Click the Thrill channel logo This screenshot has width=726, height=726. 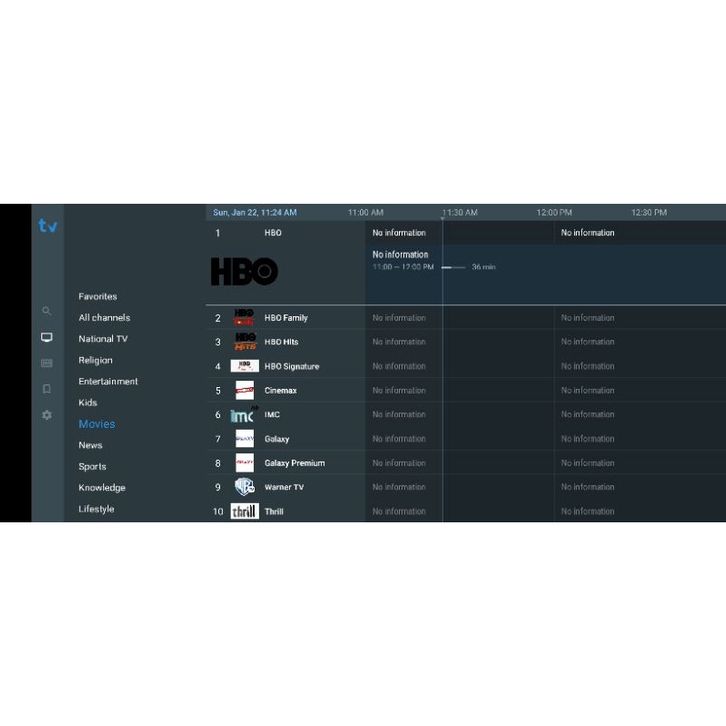244,511
